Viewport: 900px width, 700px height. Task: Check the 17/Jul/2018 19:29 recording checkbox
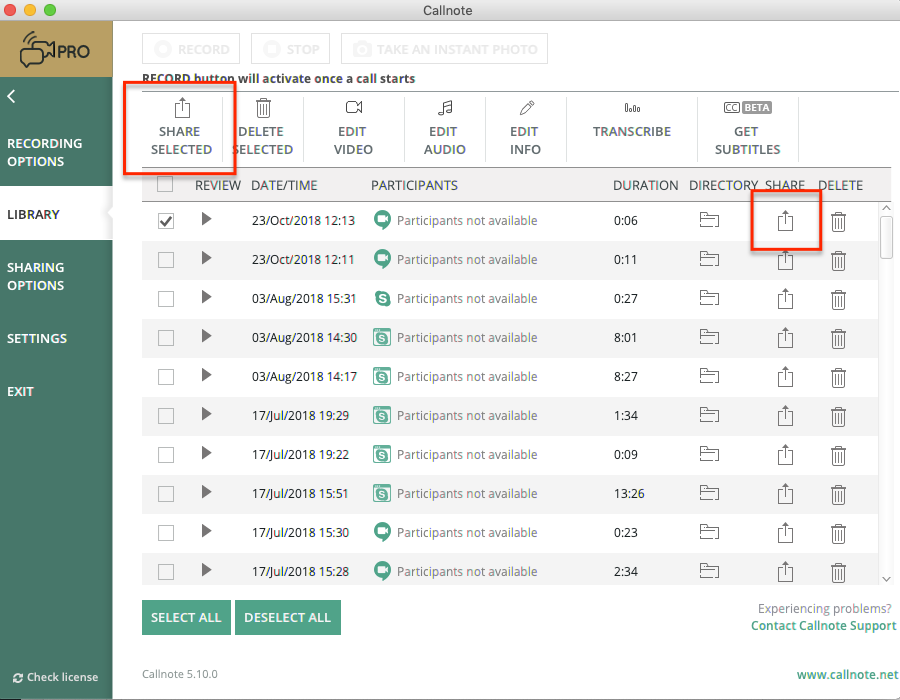[166, 416]
